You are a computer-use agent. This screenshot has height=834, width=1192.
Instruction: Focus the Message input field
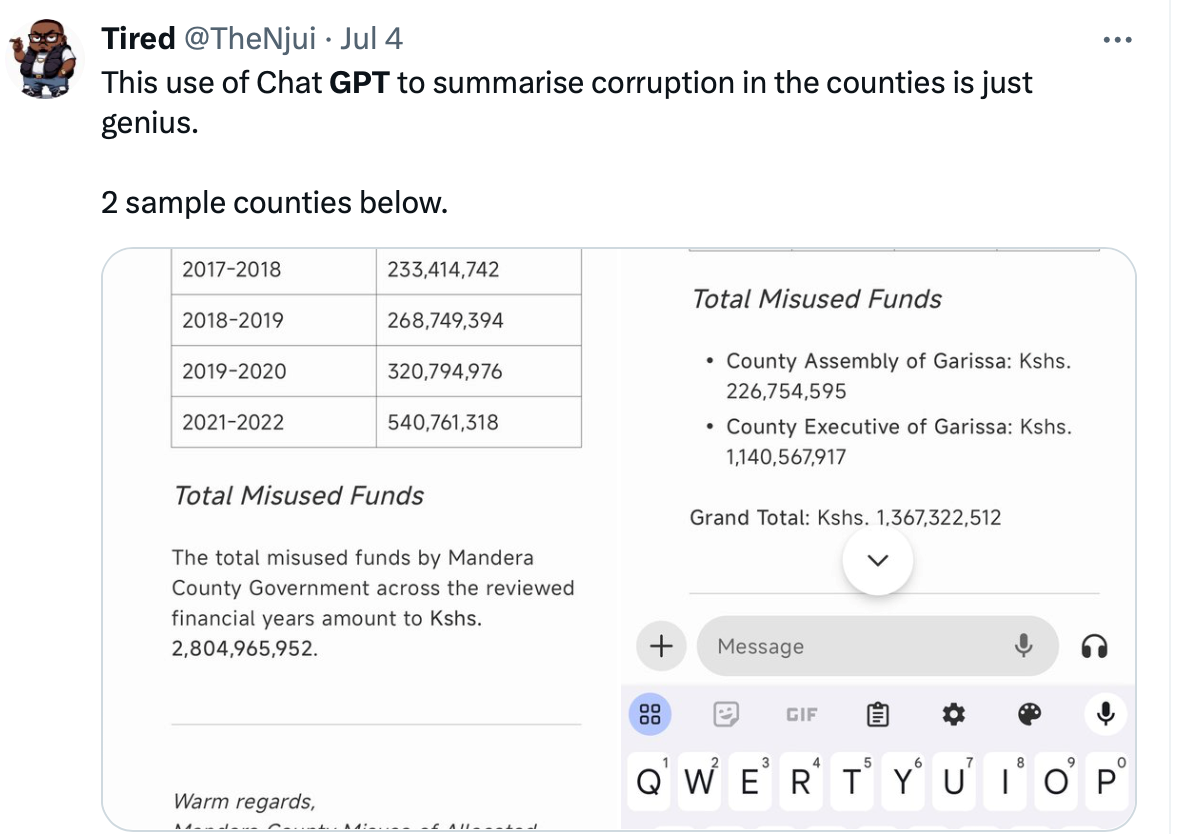(x=877, y=646)
